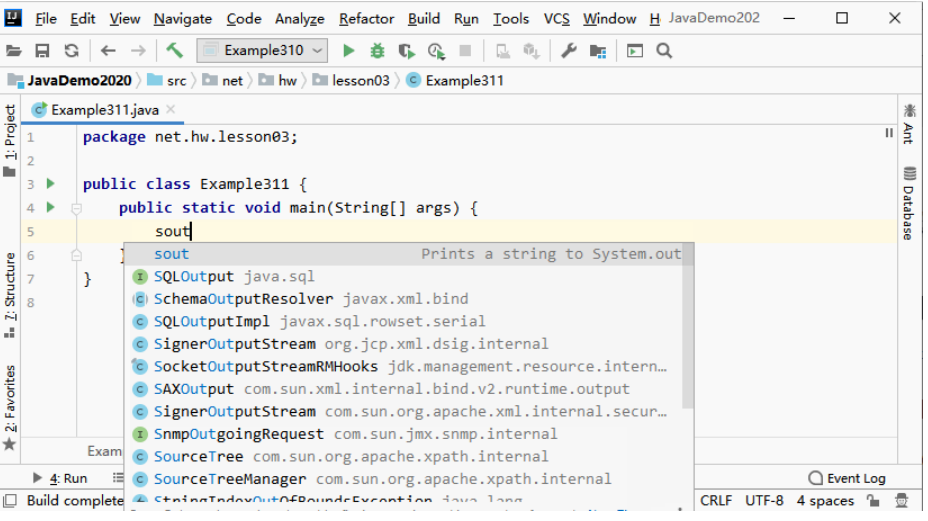Open the View menu
The image size is (928, 521).
(124, 19)
